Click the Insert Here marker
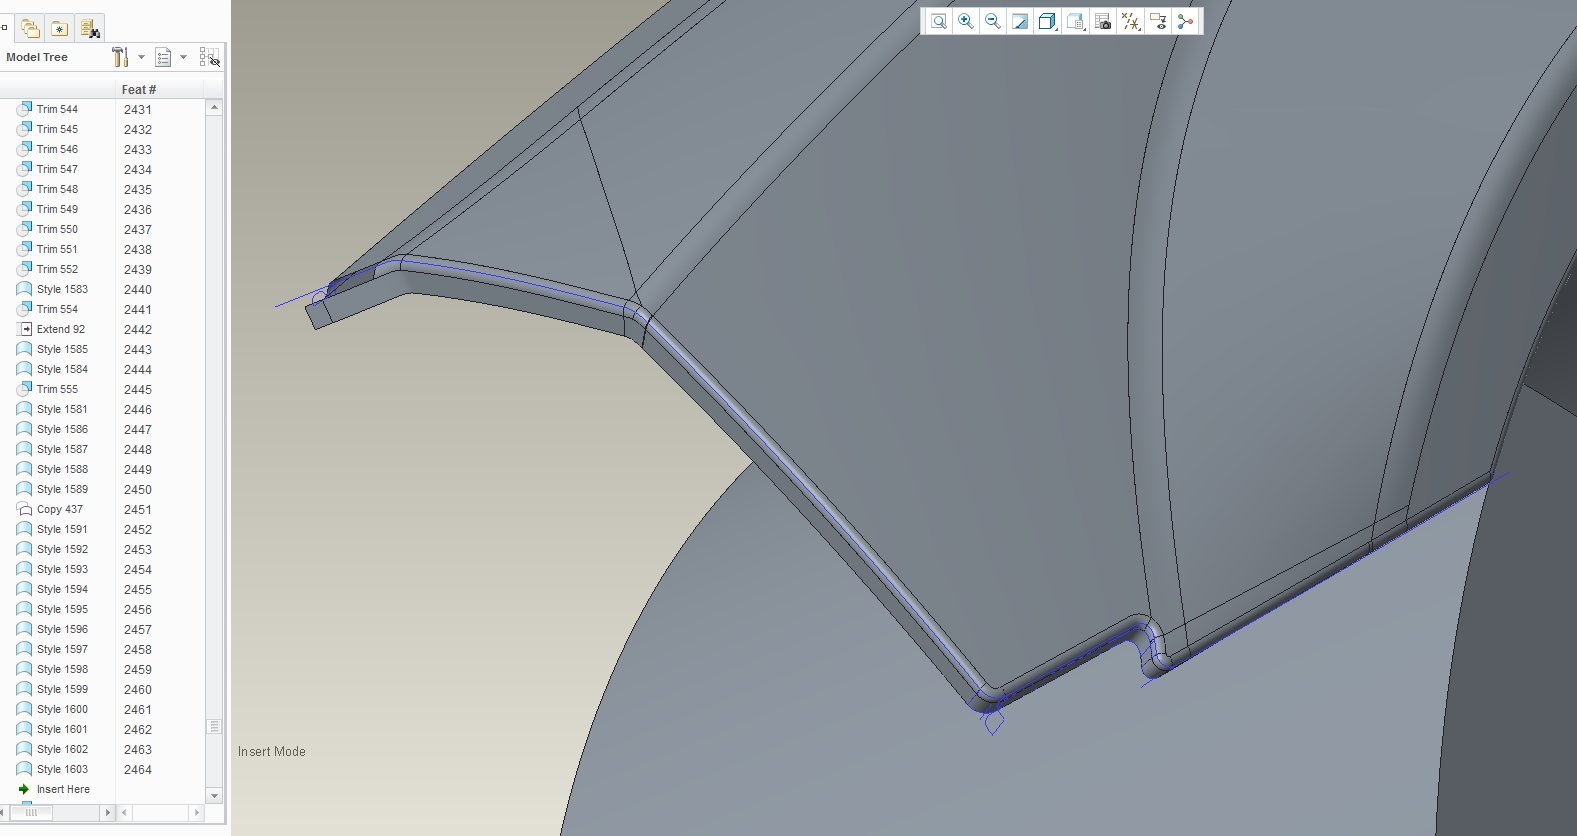Screen dimensions: 1577x836 pos(63,789)
